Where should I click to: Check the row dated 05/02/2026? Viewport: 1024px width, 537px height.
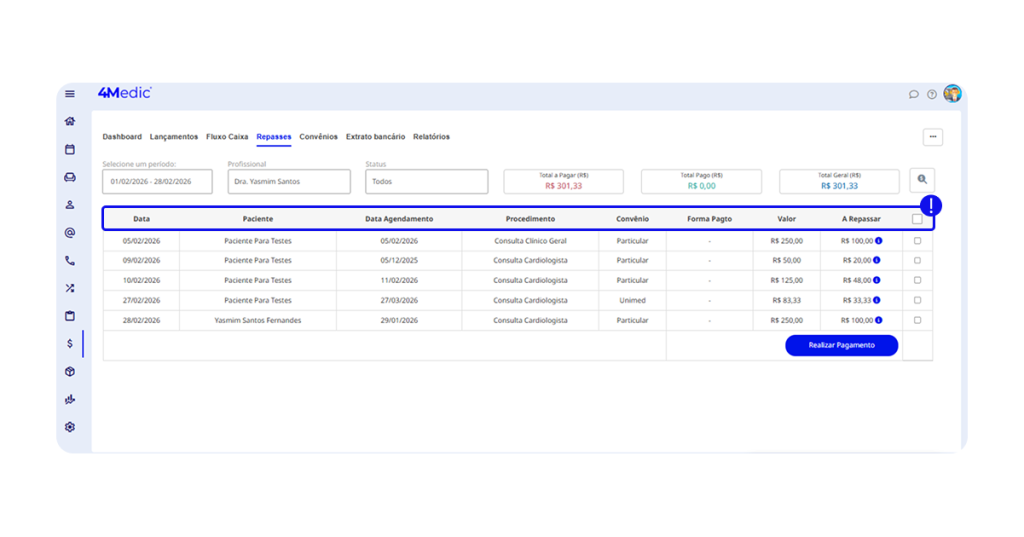pyautogui.click(x=917, y=241)
